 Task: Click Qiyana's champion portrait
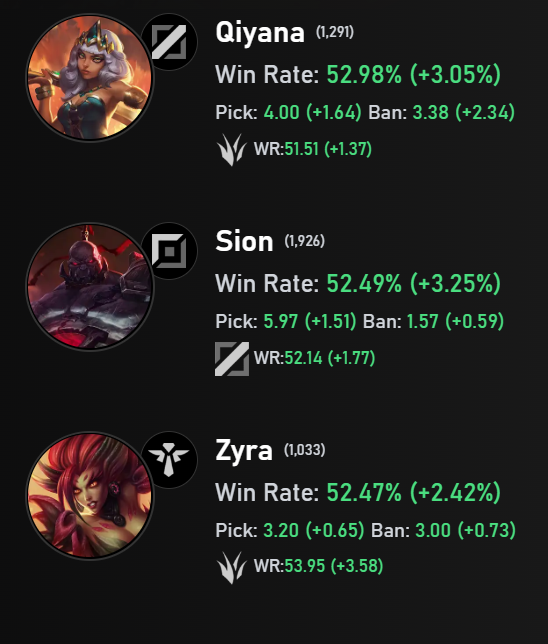click(x=90, y=78)
